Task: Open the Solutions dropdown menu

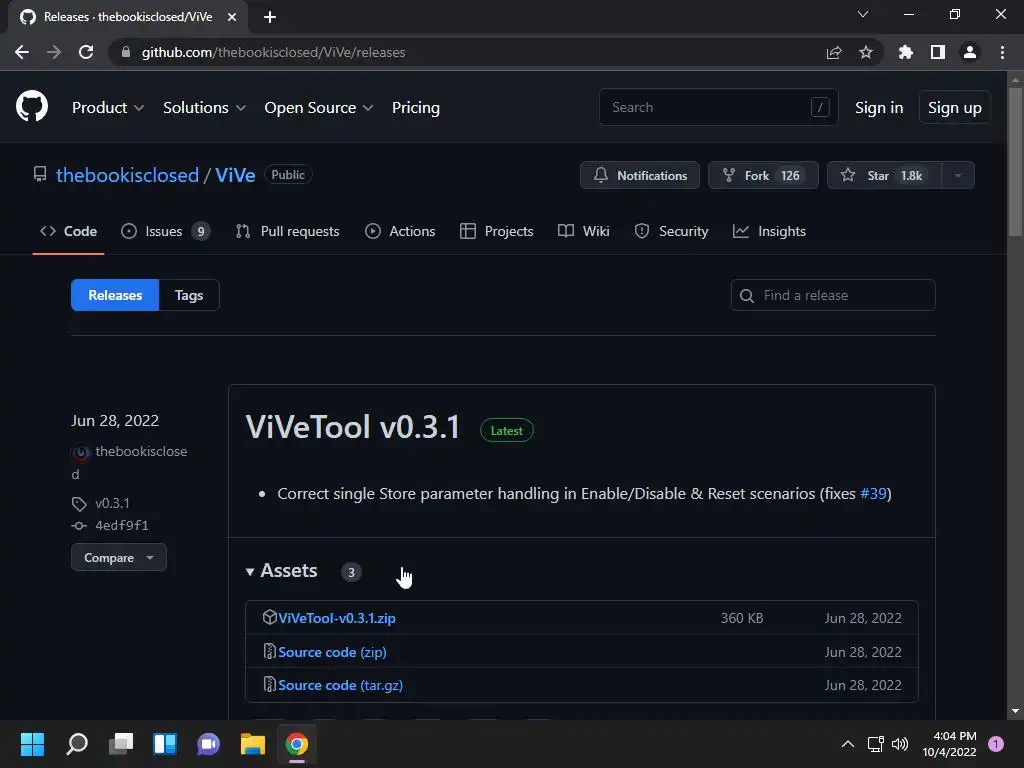Action: (204, 108)
